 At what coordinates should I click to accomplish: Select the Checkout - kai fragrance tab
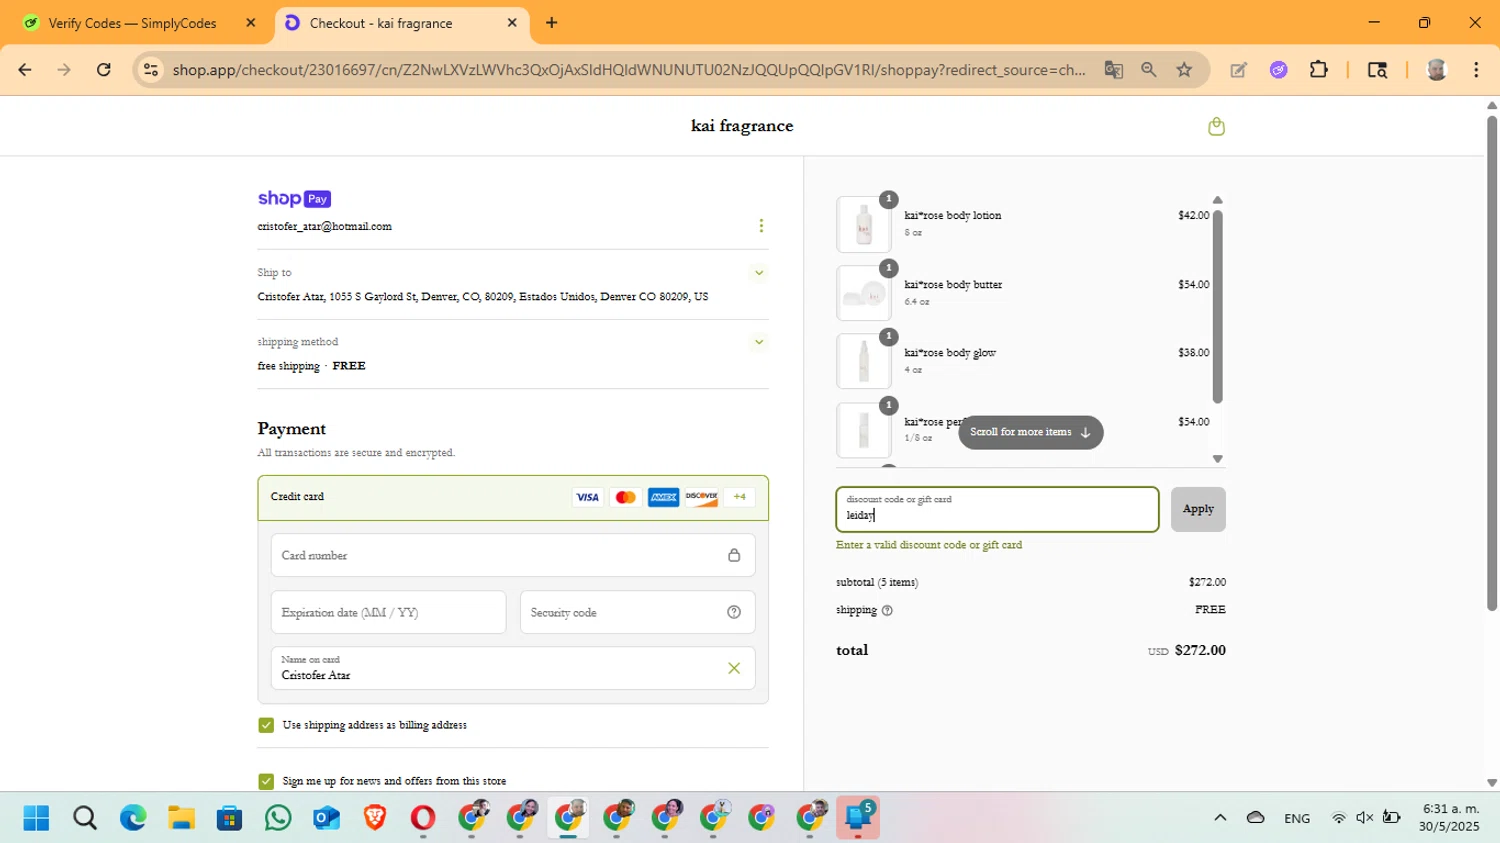pyautogui.click(x=400, y=23)
